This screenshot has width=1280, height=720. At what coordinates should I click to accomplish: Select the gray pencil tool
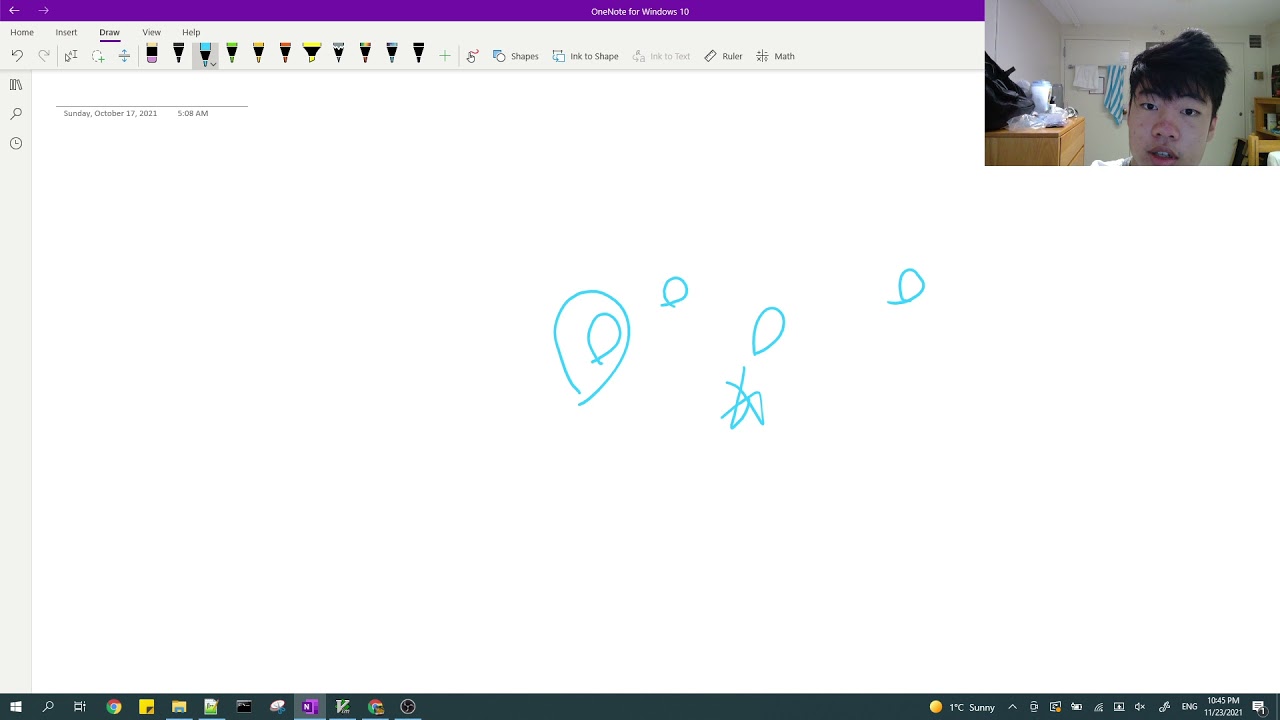[338, 54]
